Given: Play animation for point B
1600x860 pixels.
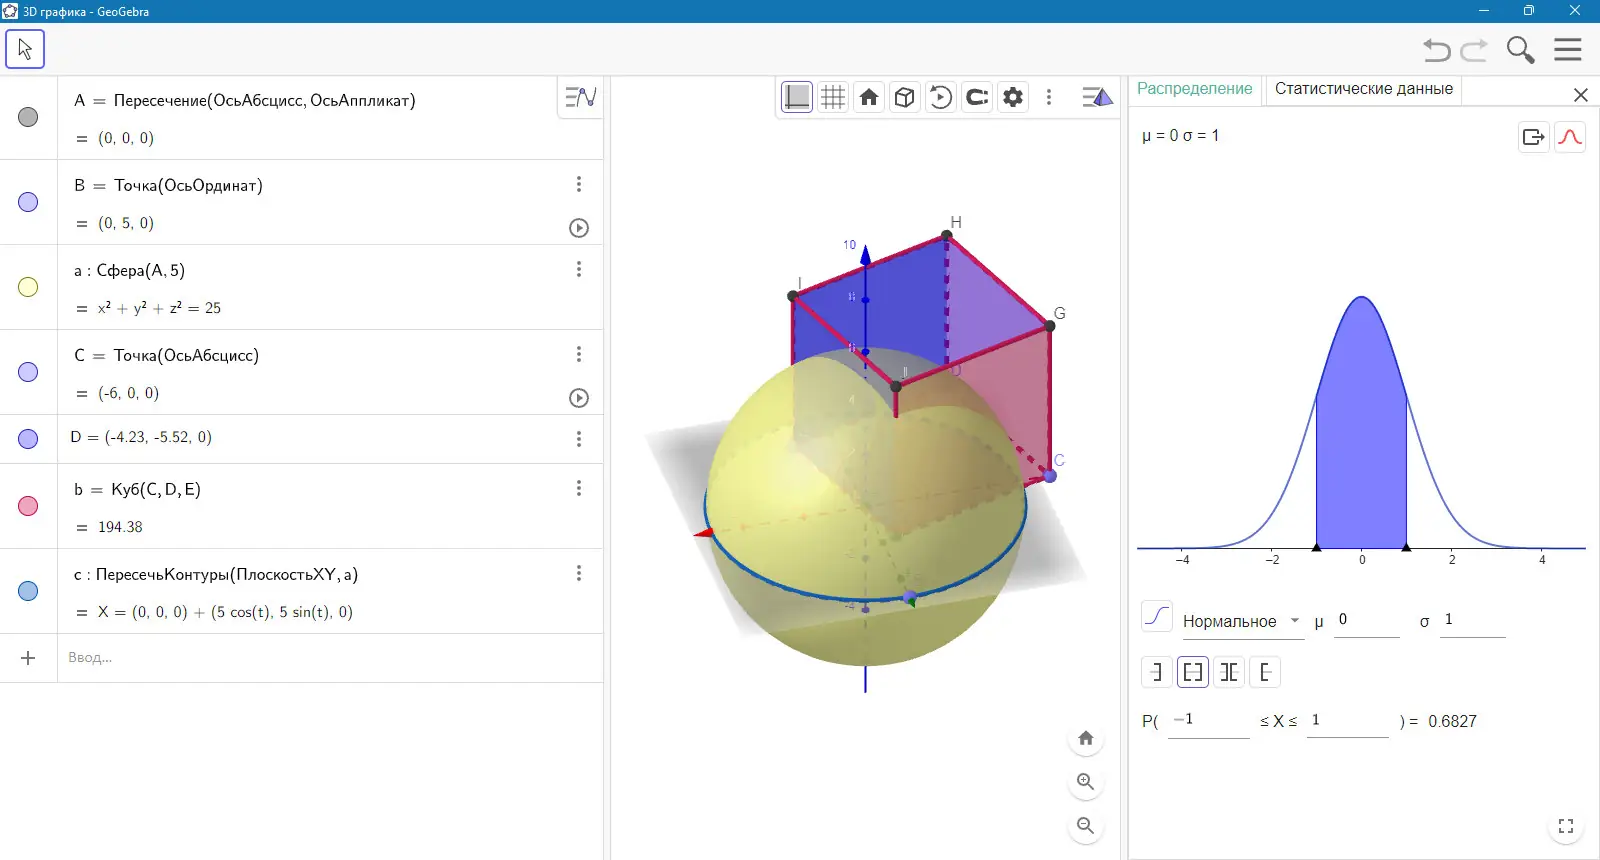Looking at the screenshot, I should pos(579,228).
